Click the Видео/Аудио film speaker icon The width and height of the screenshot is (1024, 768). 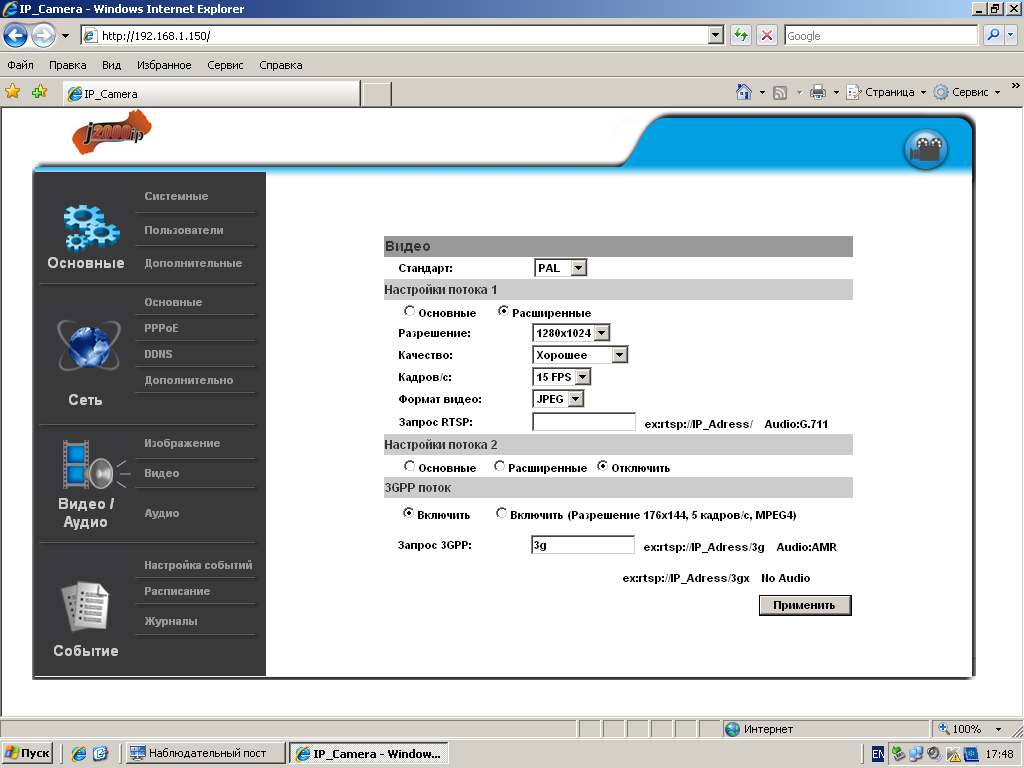pyautogui.click(x=90, y=465)
